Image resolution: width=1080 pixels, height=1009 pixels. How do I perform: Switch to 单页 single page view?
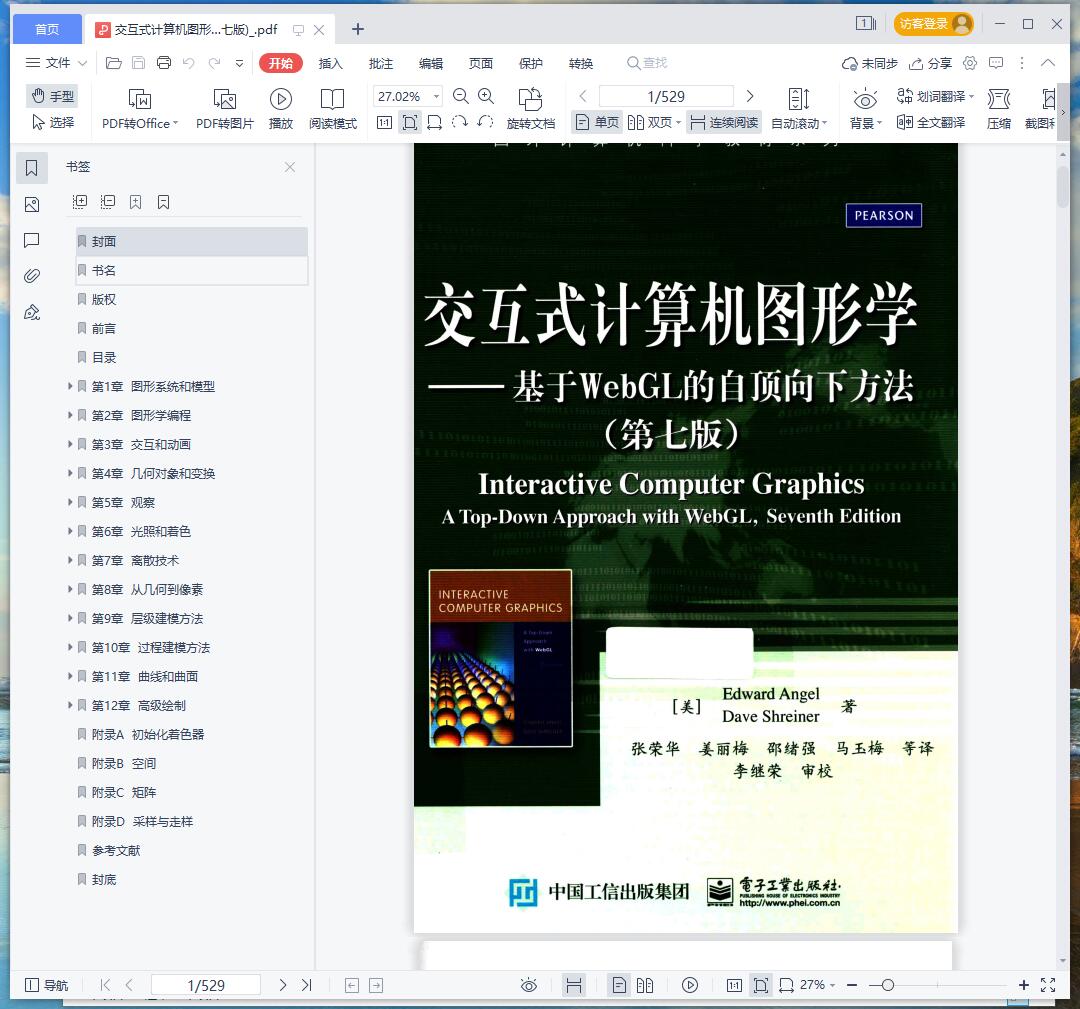click(x=597, y=123)
